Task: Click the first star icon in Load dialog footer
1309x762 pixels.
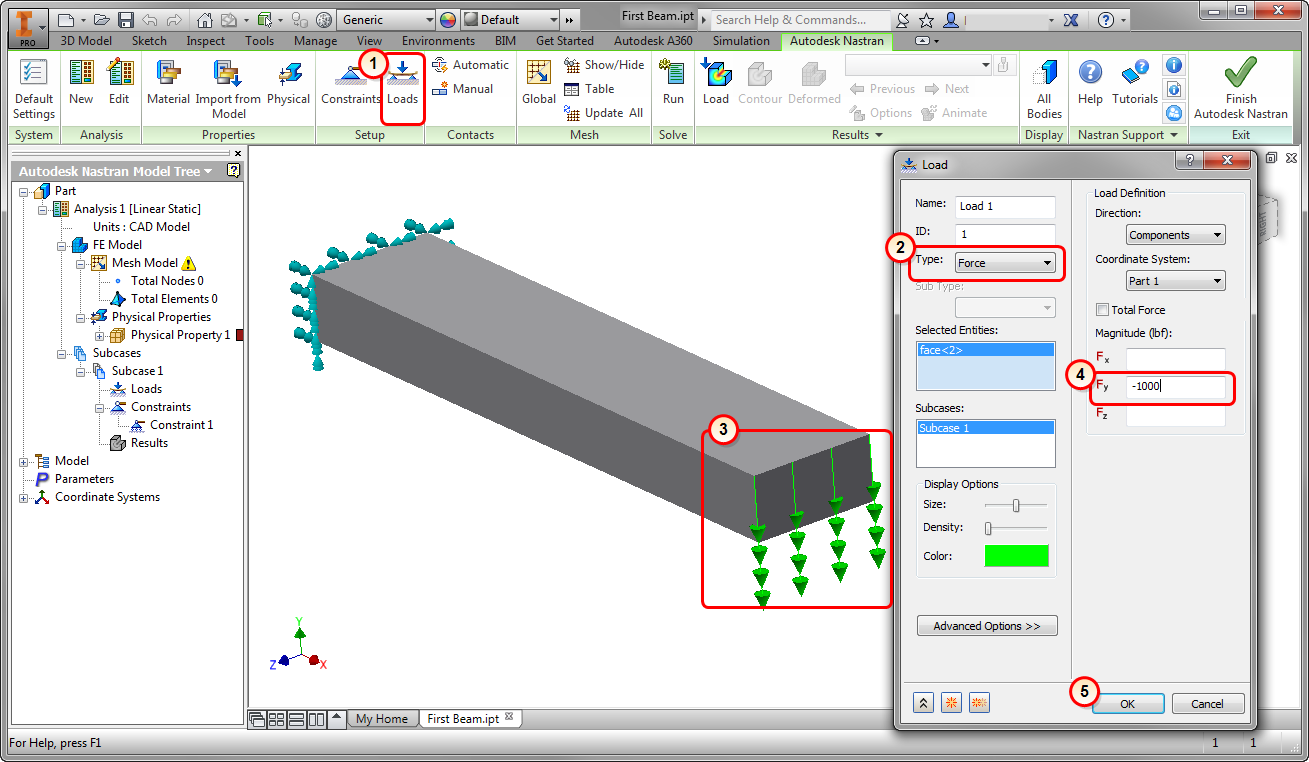Action: point(952,703)
